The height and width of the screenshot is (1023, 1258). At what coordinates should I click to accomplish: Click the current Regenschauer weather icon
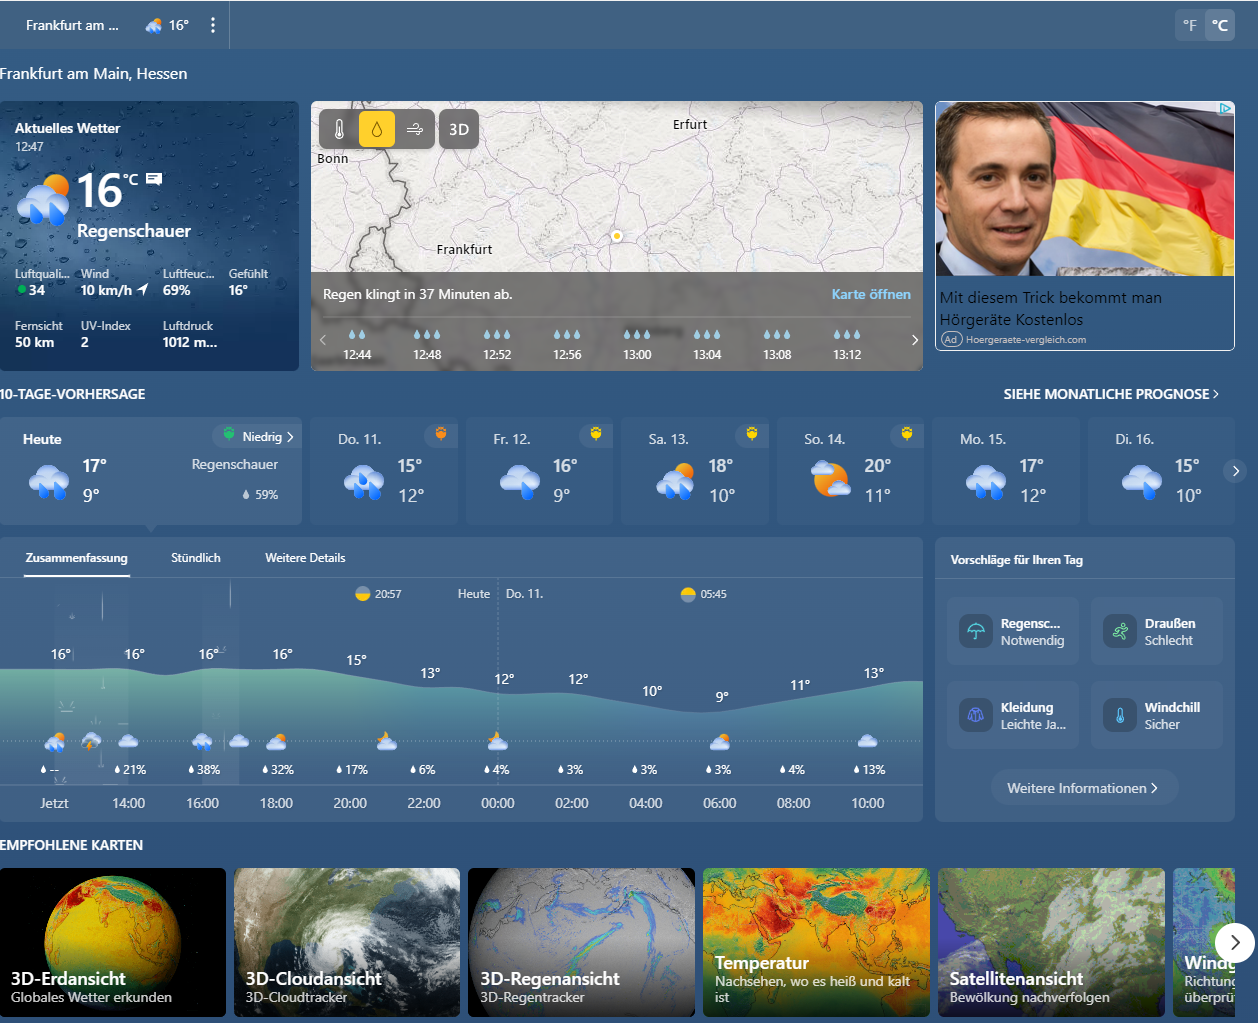coord(44,199)
